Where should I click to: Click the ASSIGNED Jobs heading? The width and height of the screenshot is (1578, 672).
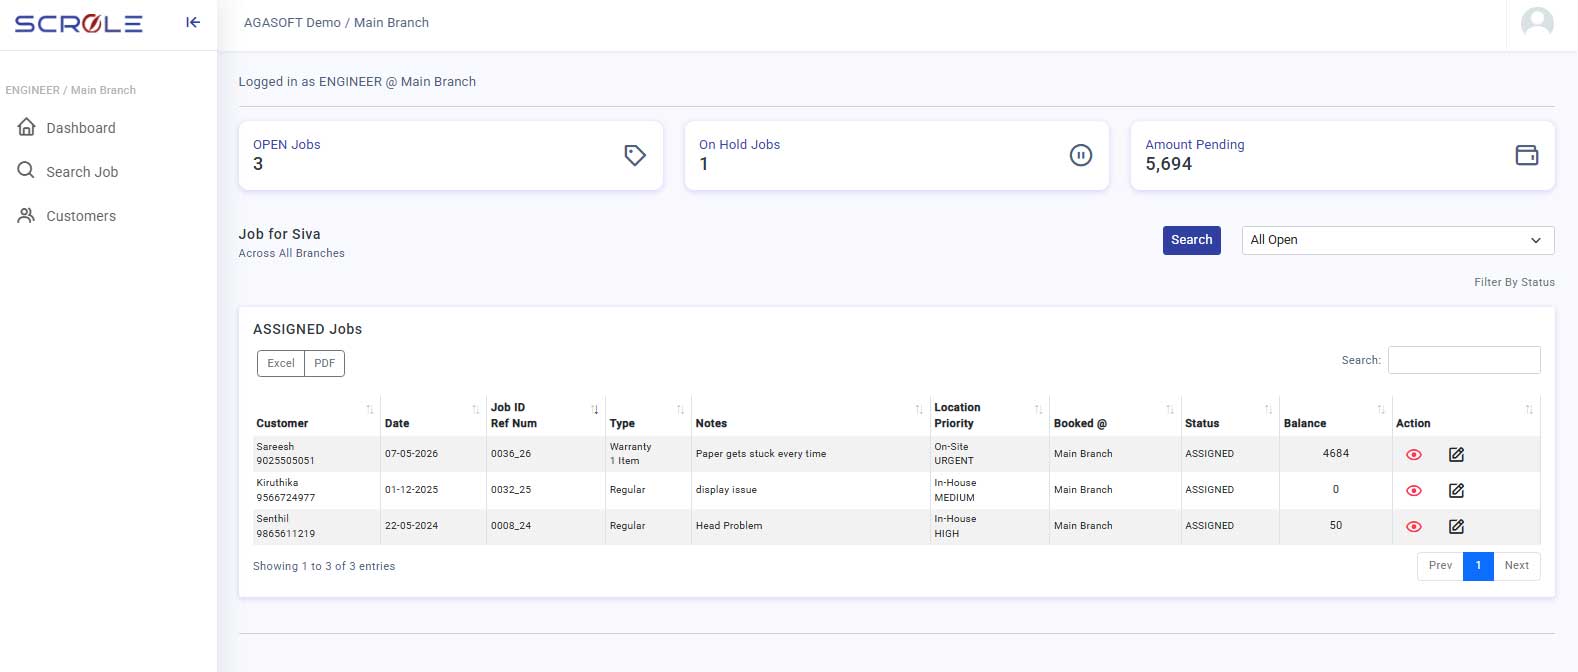click(x=307, y=329)
